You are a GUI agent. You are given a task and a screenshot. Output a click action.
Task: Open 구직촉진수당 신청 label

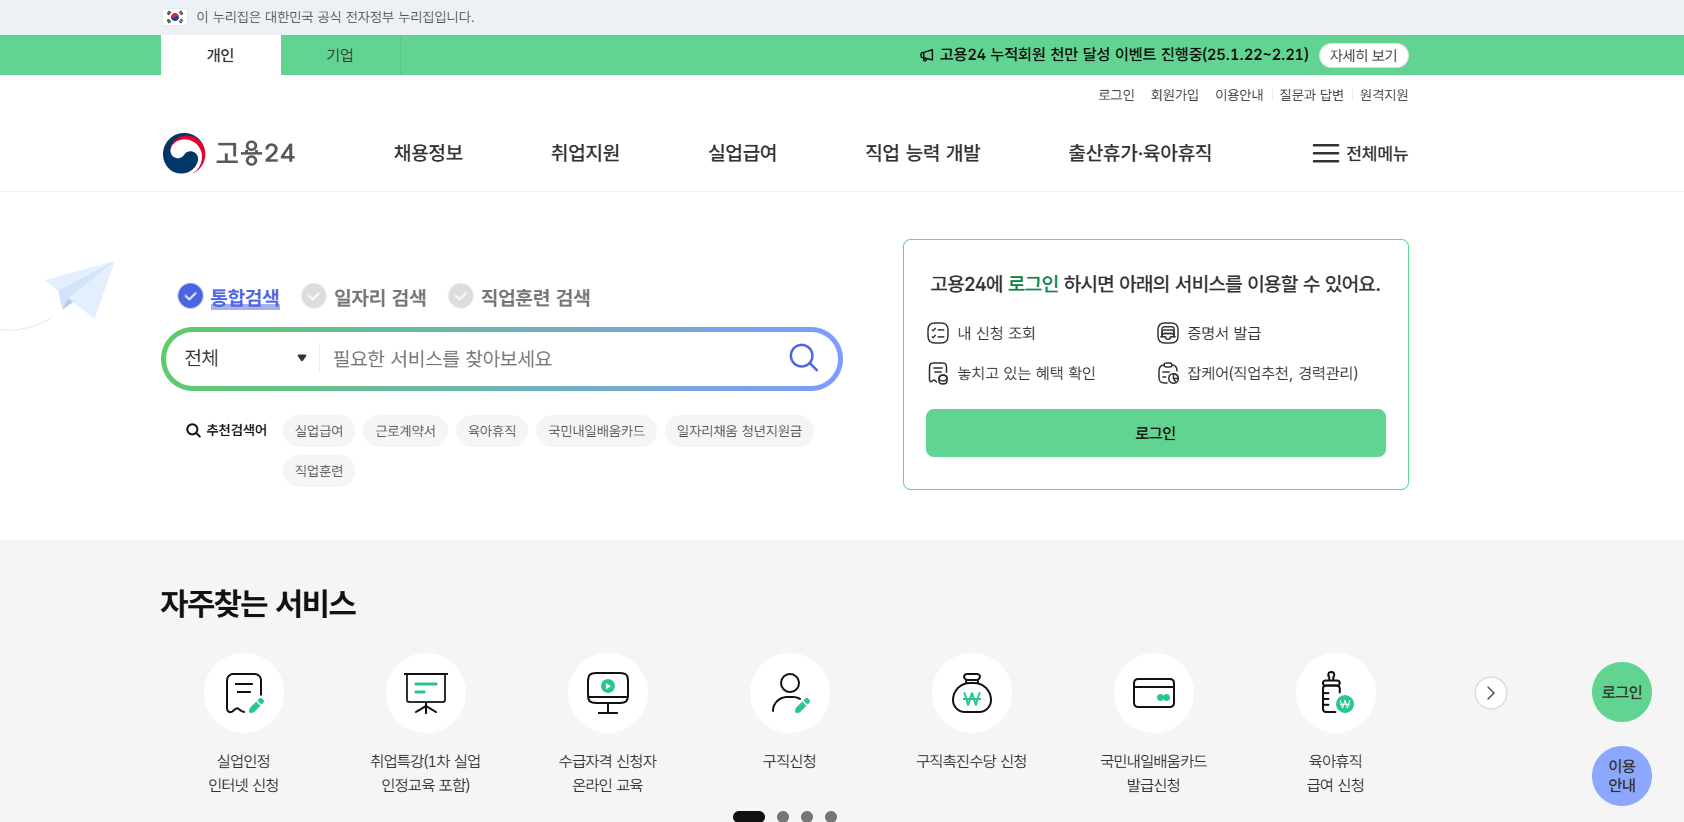[972, 761]
